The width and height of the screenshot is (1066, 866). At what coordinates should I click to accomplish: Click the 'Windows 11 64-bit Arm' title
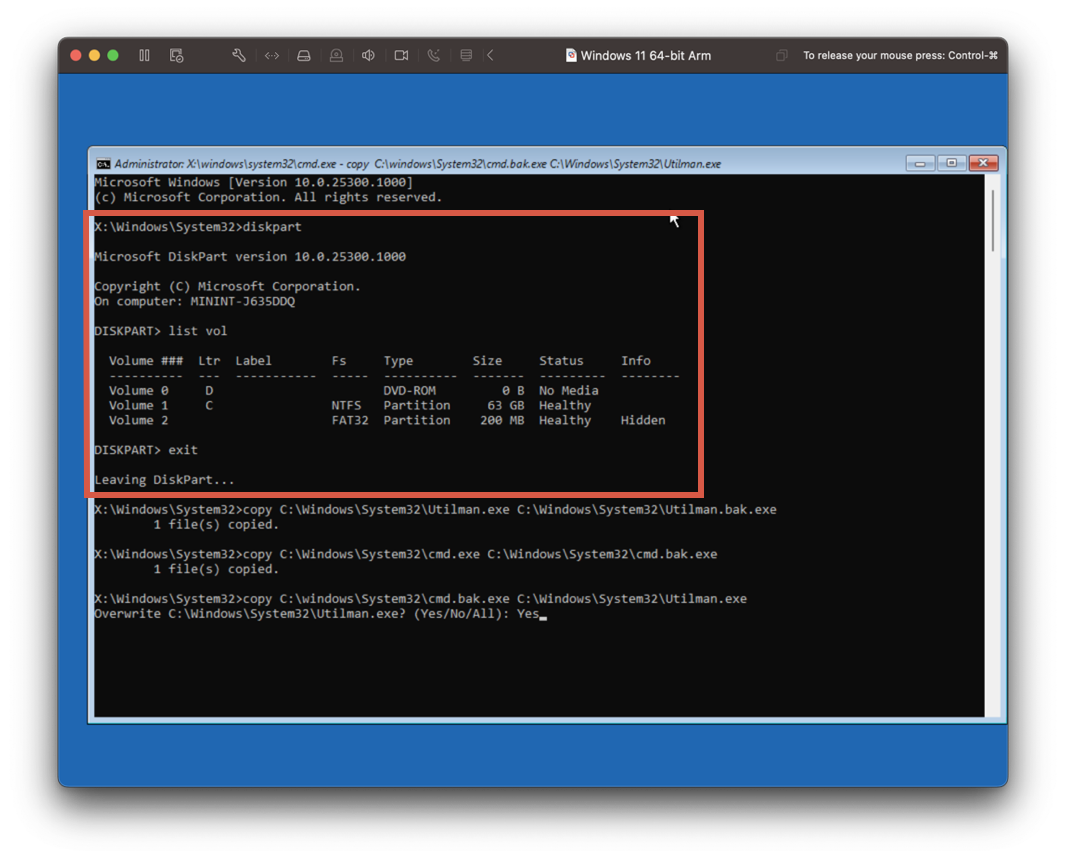pyautogui.click(x=646, y=56)
